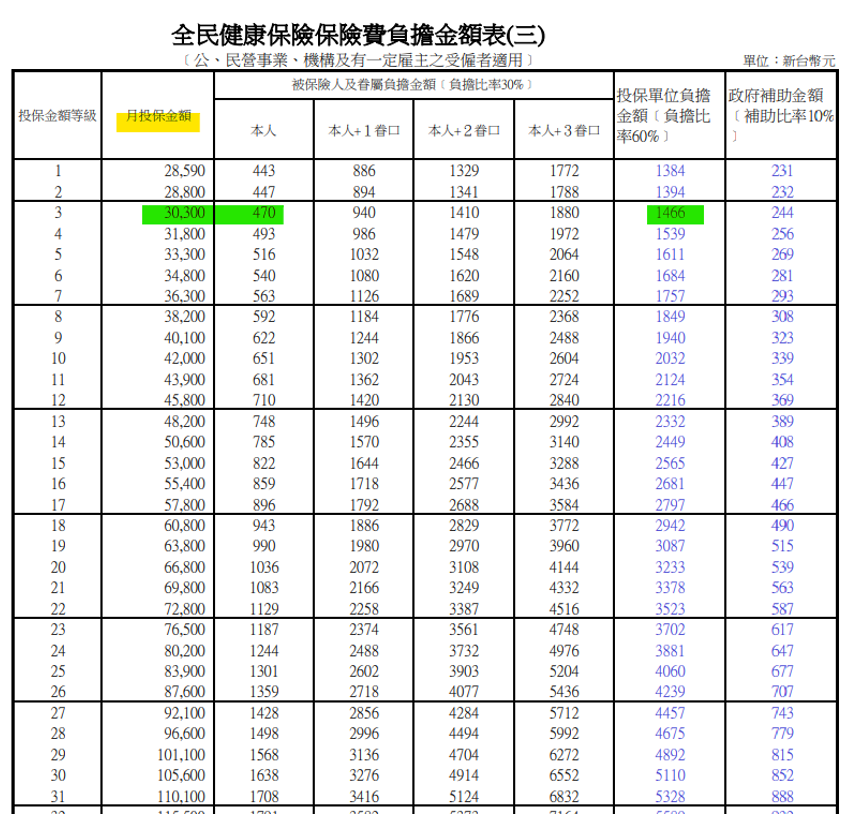Click 6832 in the 本人+3眷口 column
The height and width of the screenshot is (815, 850).
click(564, 797)
